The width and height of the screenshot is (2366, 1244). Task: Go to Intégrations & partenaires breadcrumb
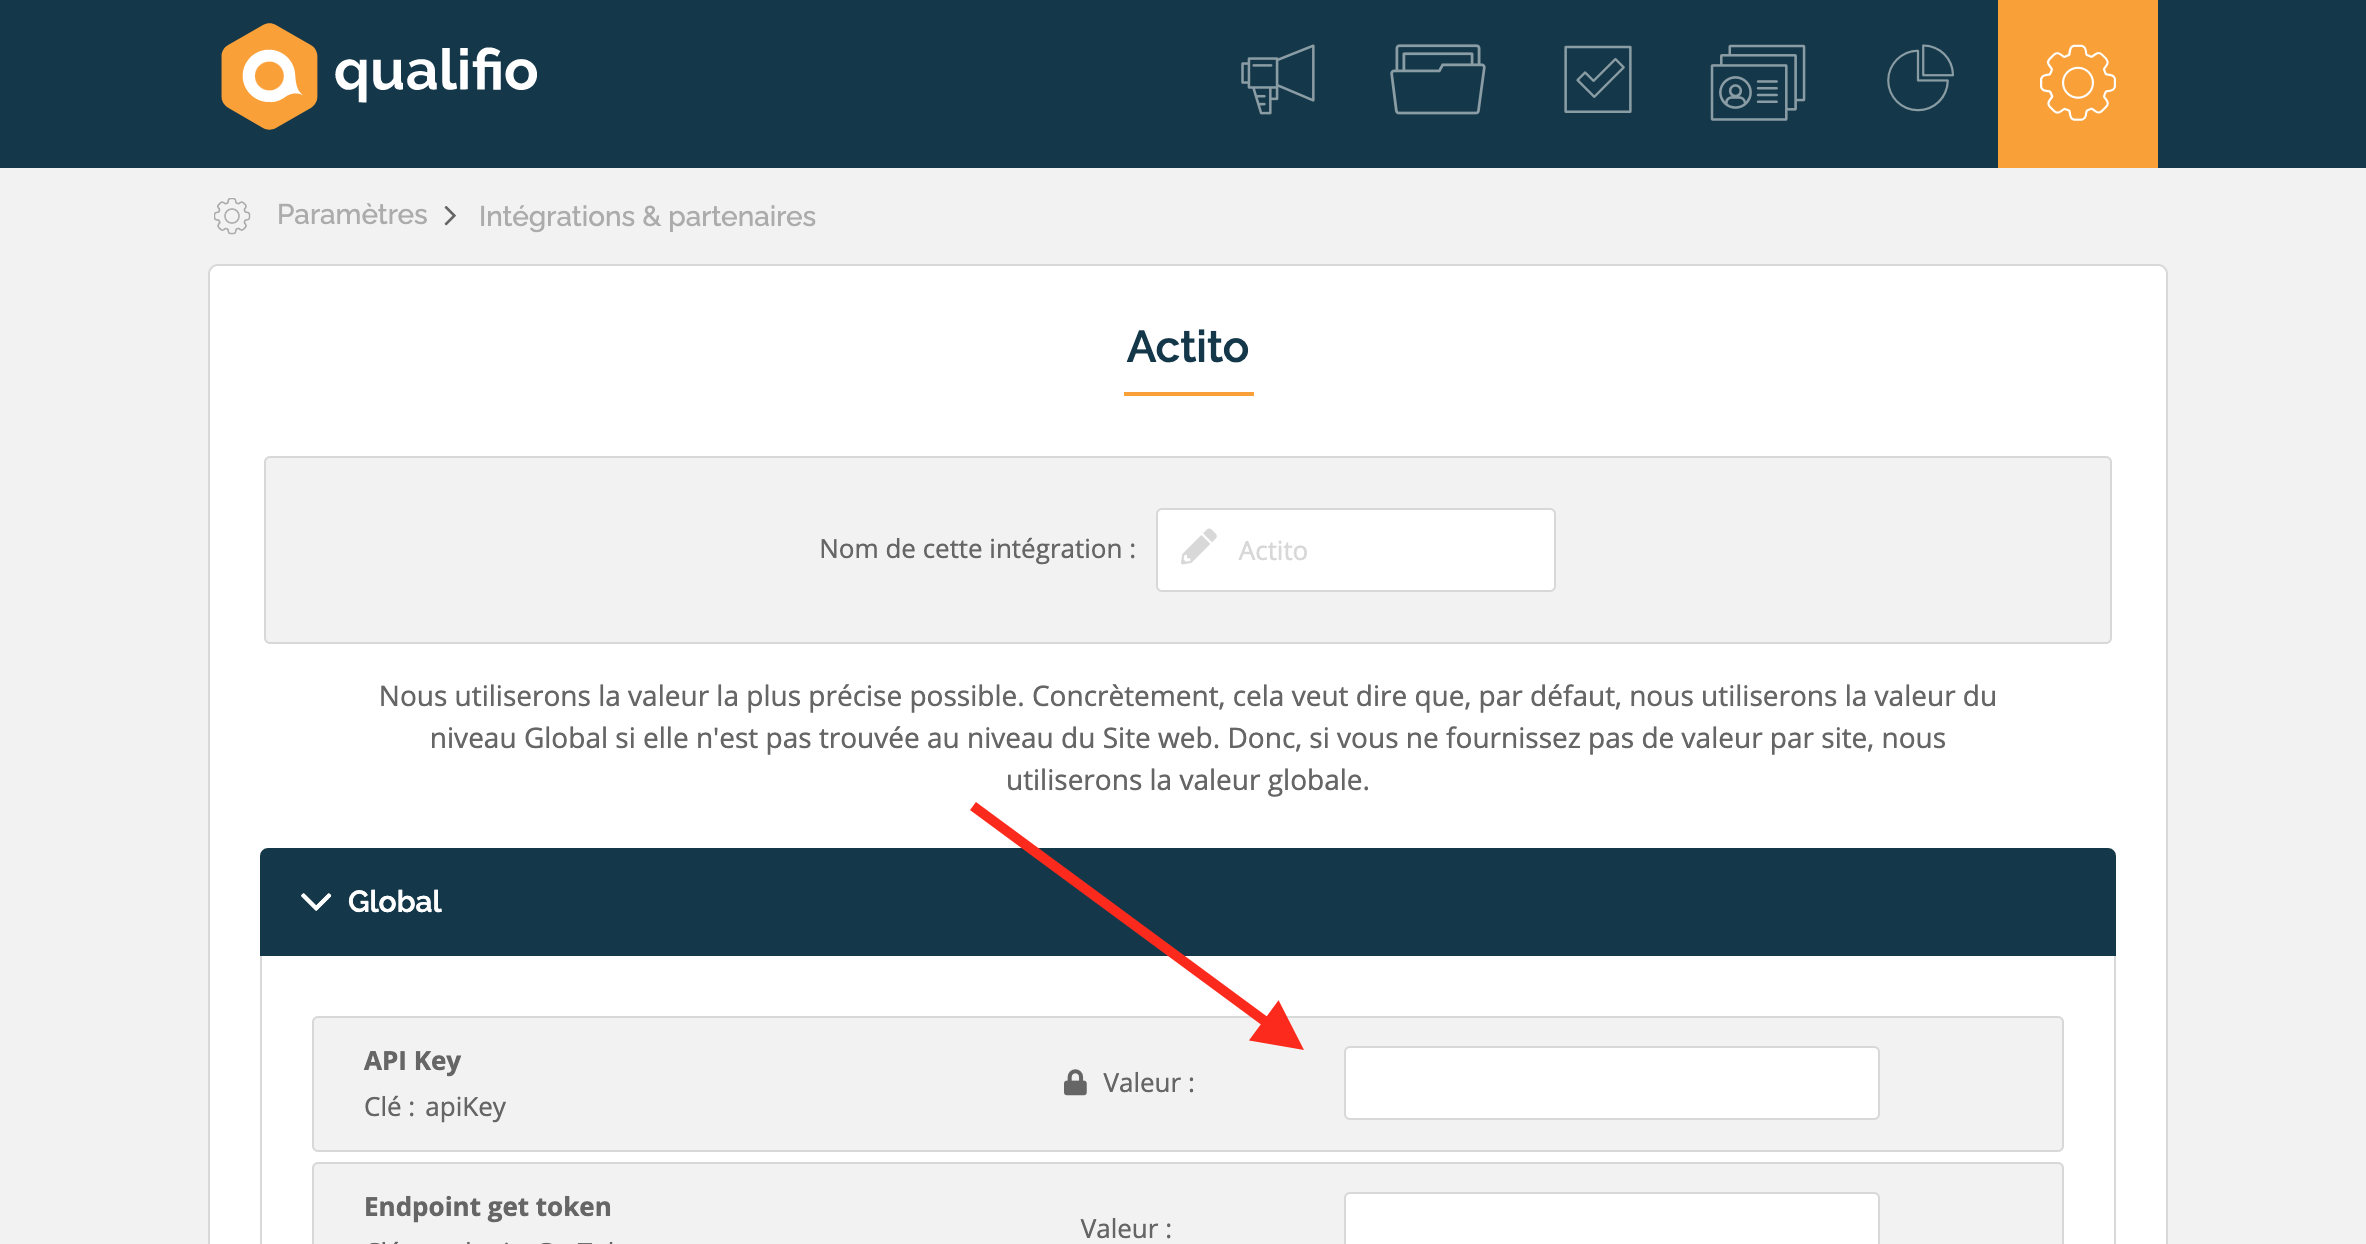pos(647,216)
